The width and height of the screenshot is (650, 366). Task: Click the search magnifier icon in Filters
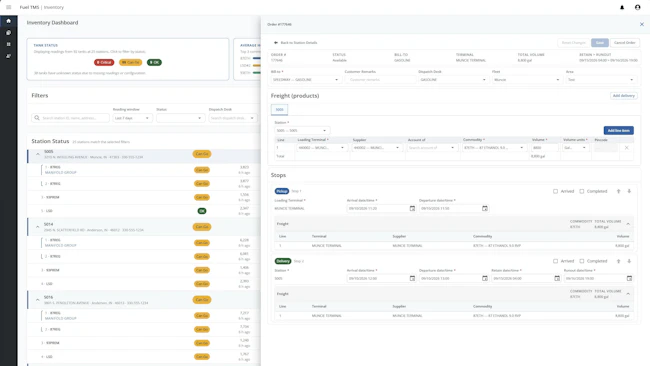[37, 118]
